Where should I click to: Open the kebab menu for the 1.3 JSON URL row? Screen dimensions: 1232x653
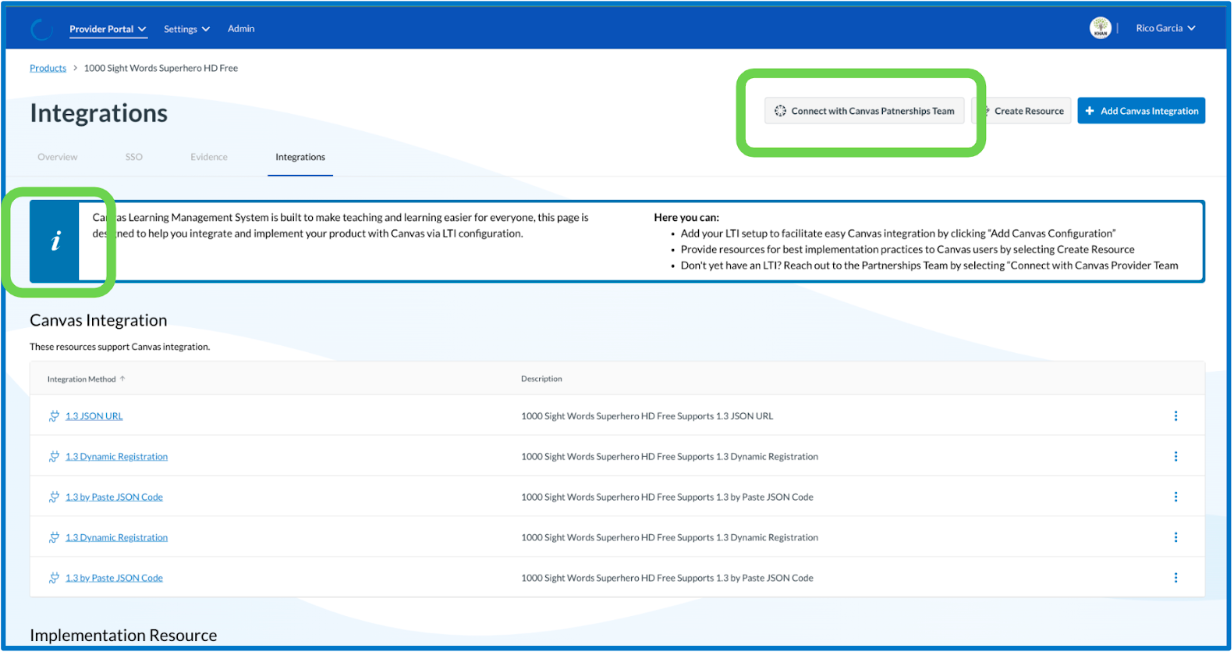click(x=1175, y=416)
